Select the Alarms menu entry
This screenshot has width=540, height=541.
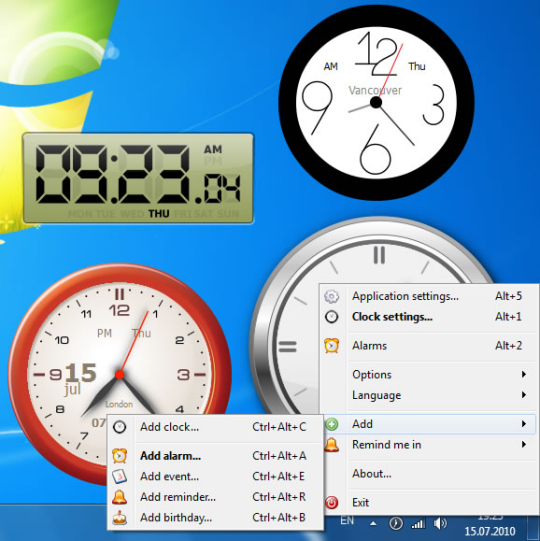429,345
